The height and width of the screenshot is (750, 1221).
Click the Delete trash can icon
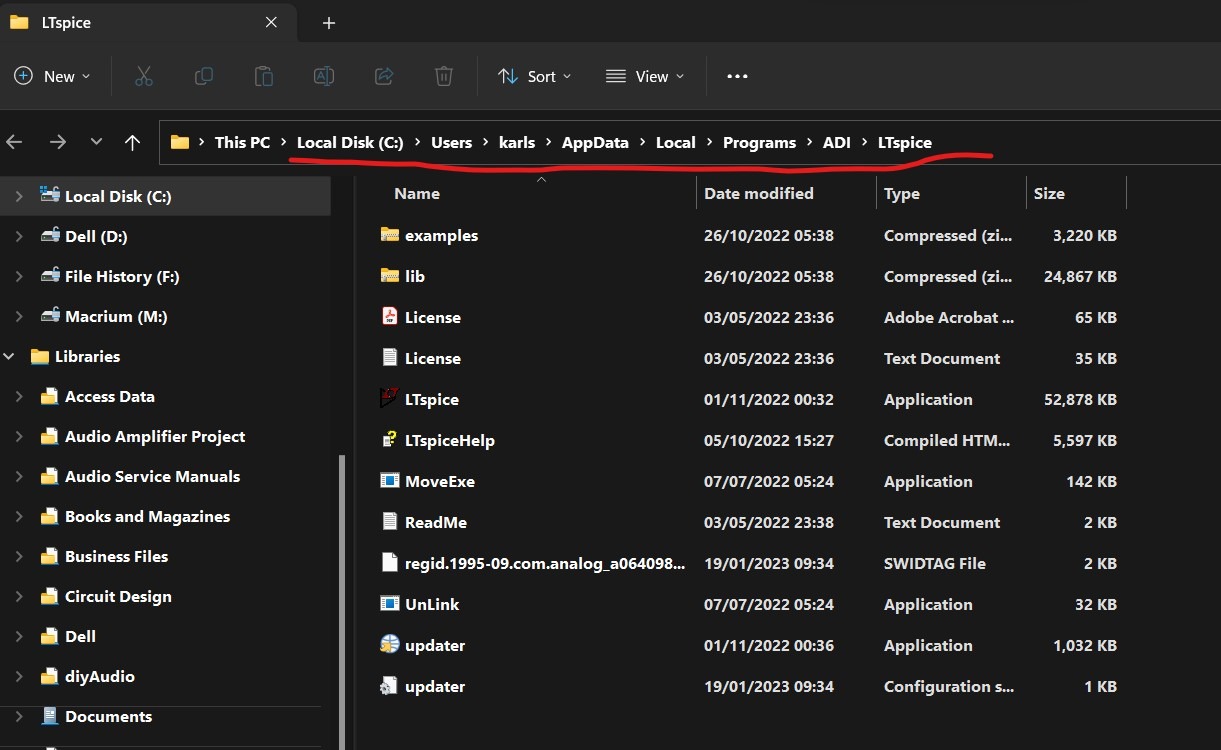[444, 76]
